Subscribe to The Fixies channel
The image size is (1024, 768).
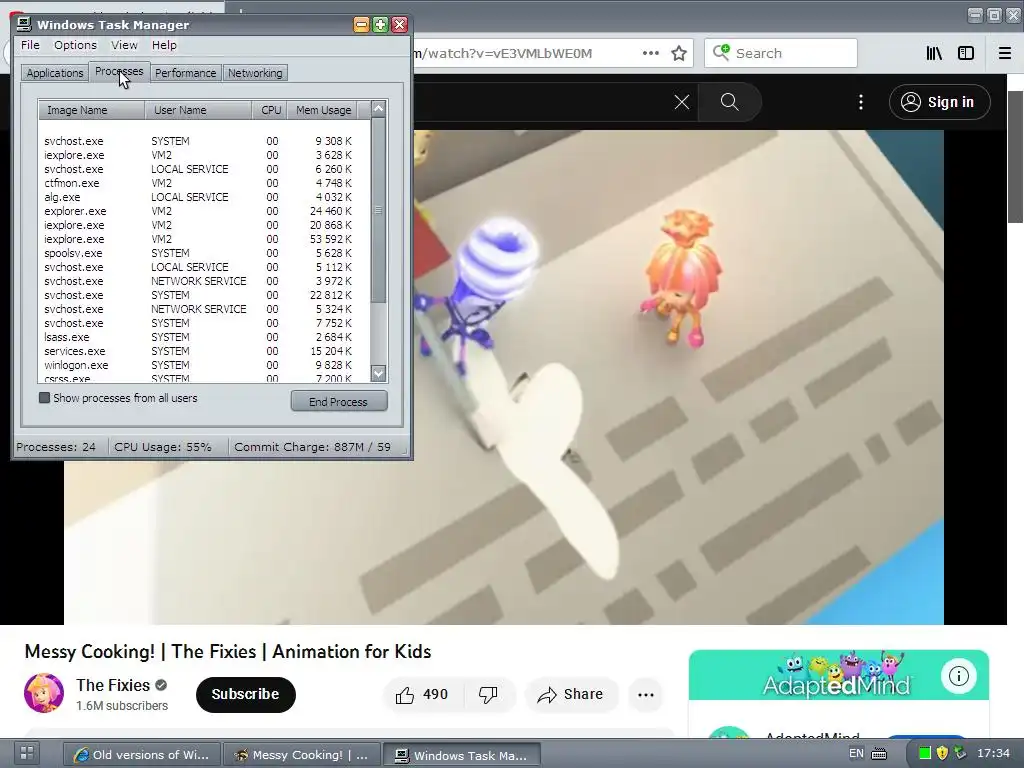coord(246,694)
